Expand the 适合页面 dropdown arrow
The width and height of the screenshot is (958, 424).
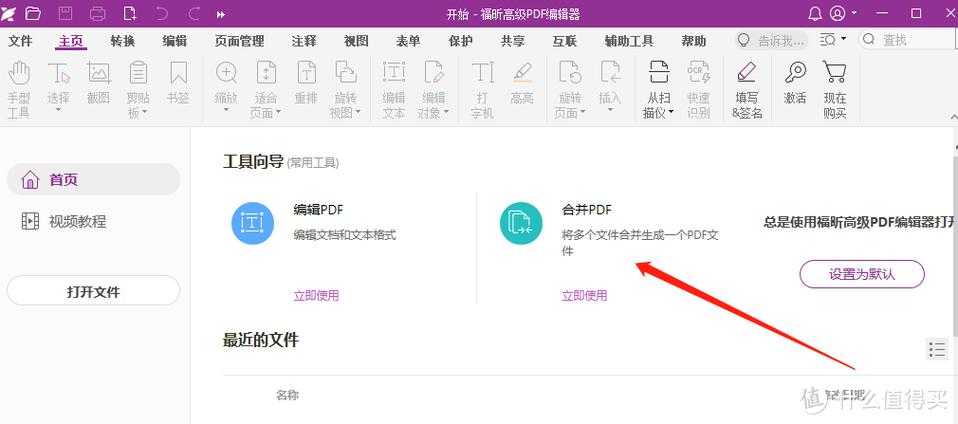(x=278, y=112)
